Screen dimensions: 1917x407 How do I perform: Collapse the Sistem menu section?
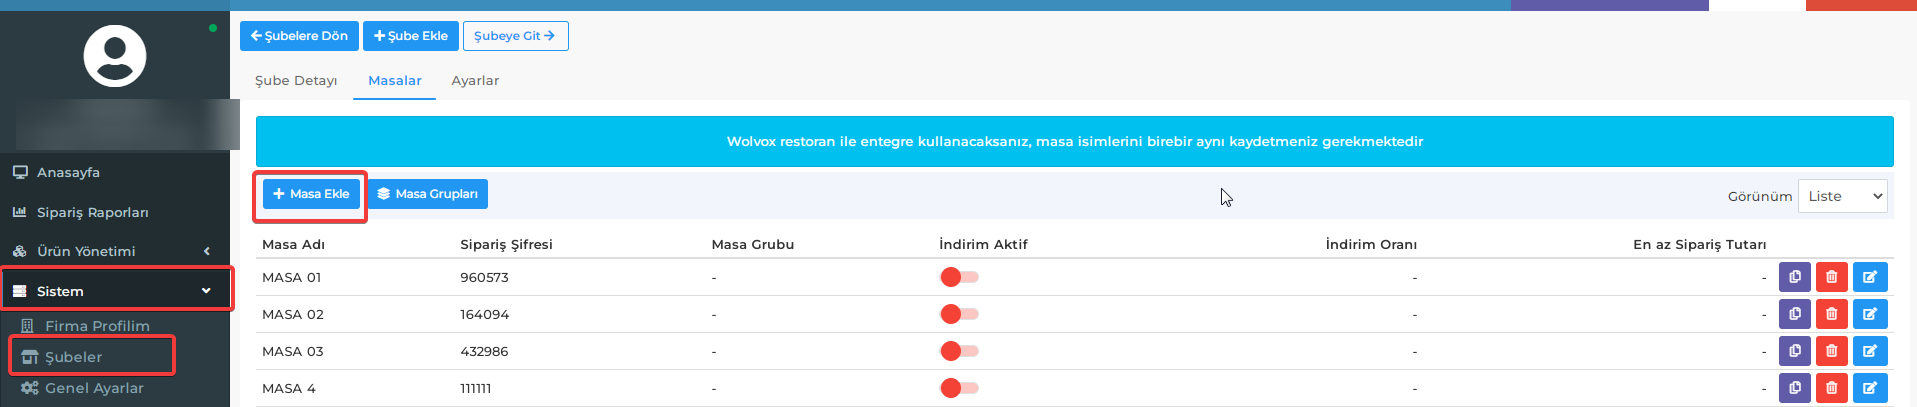(116, 291)
